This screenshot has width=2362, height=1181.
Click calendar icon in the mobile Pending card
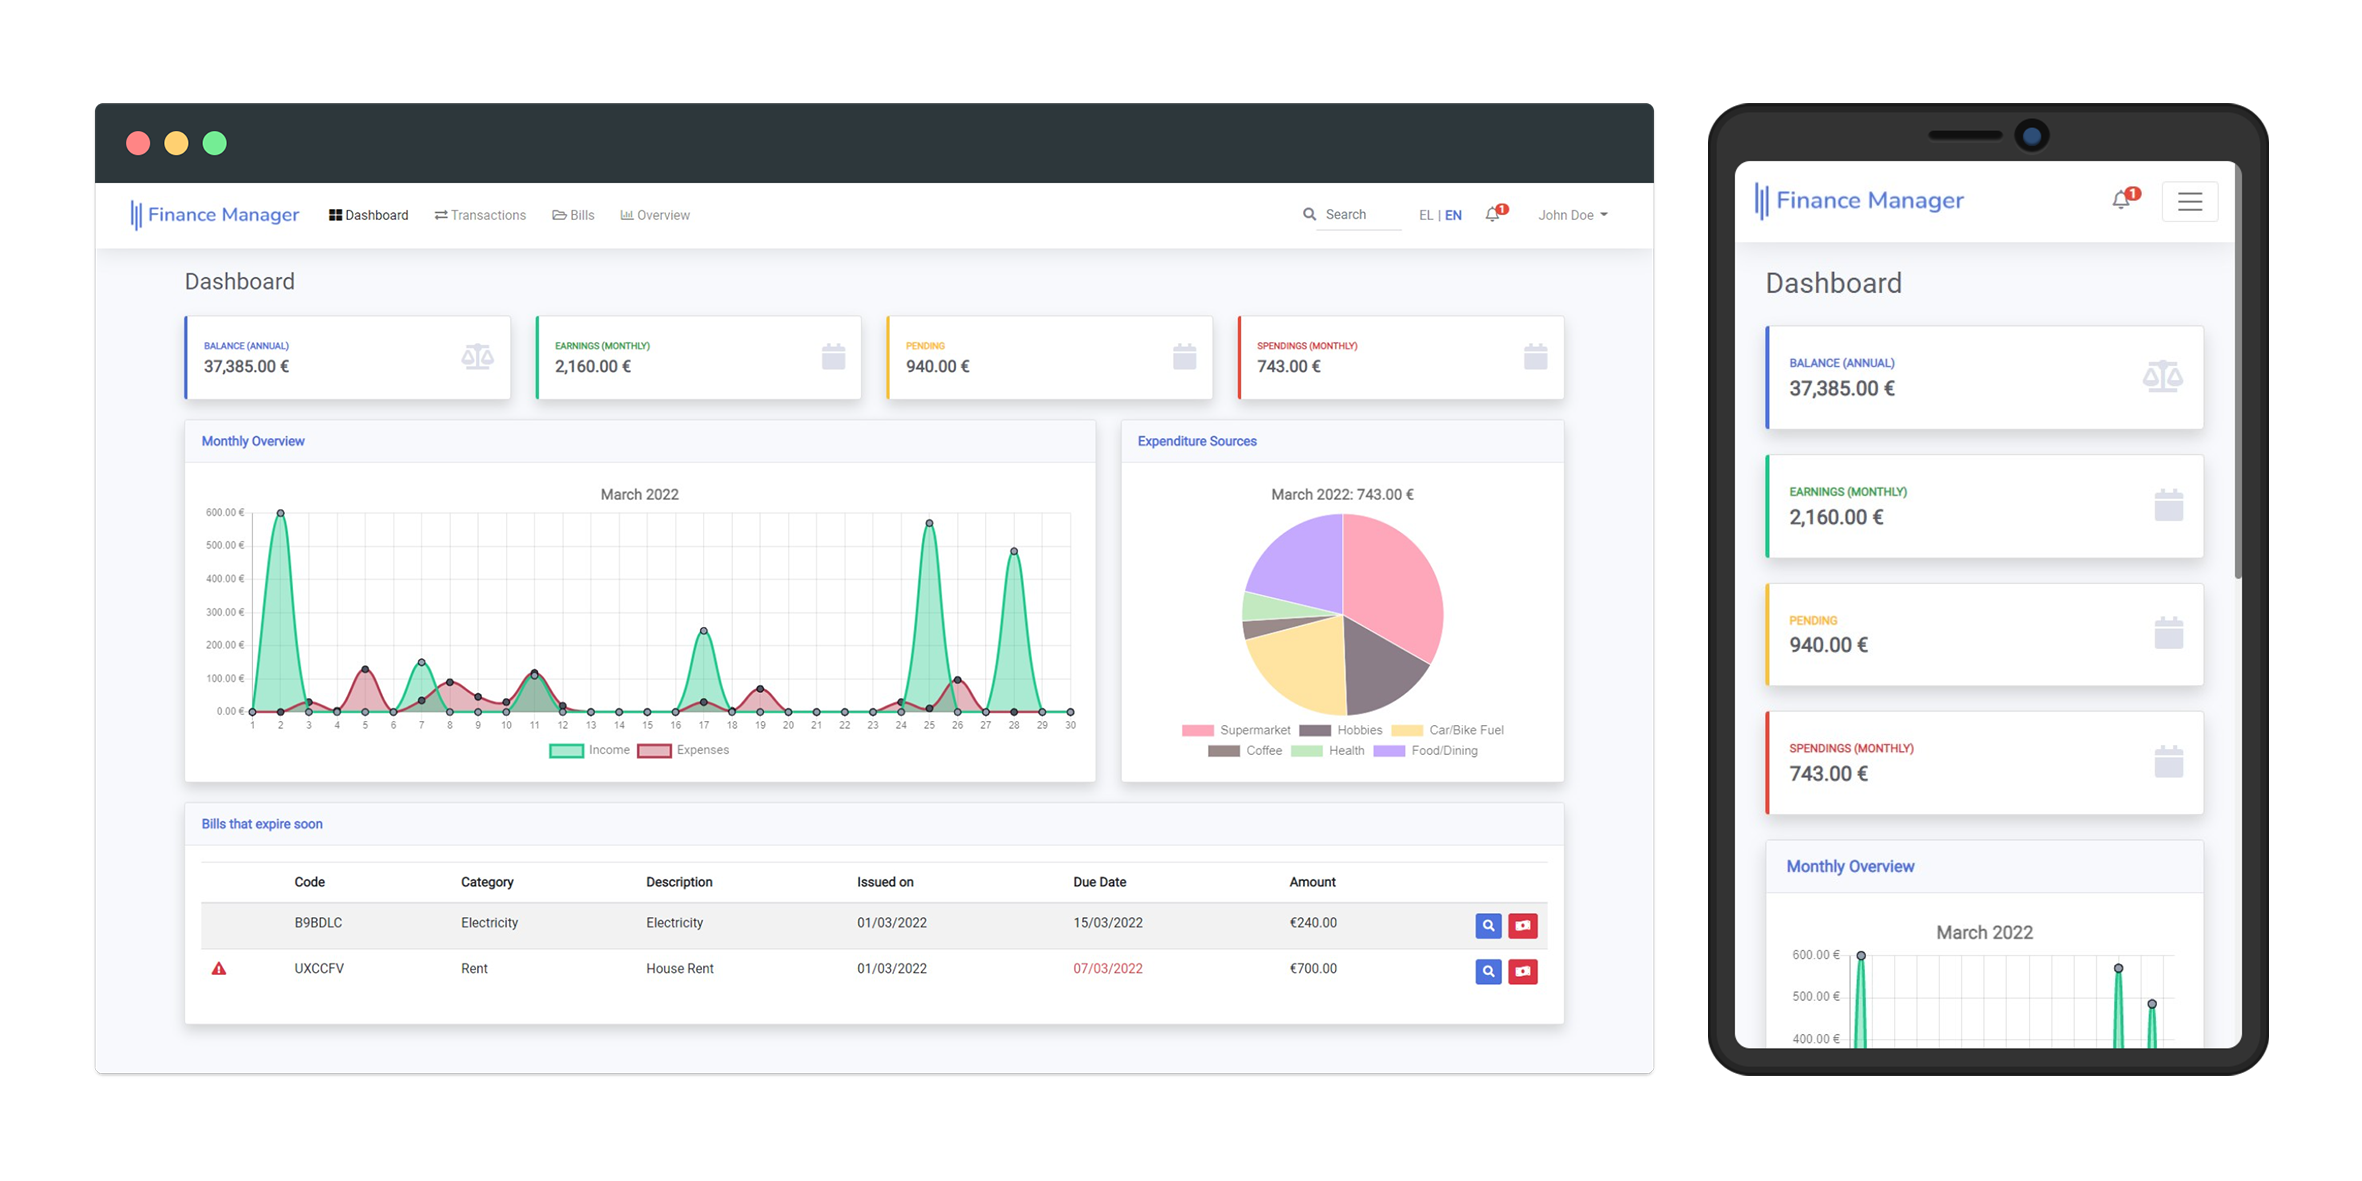[x=2168, y=633]
